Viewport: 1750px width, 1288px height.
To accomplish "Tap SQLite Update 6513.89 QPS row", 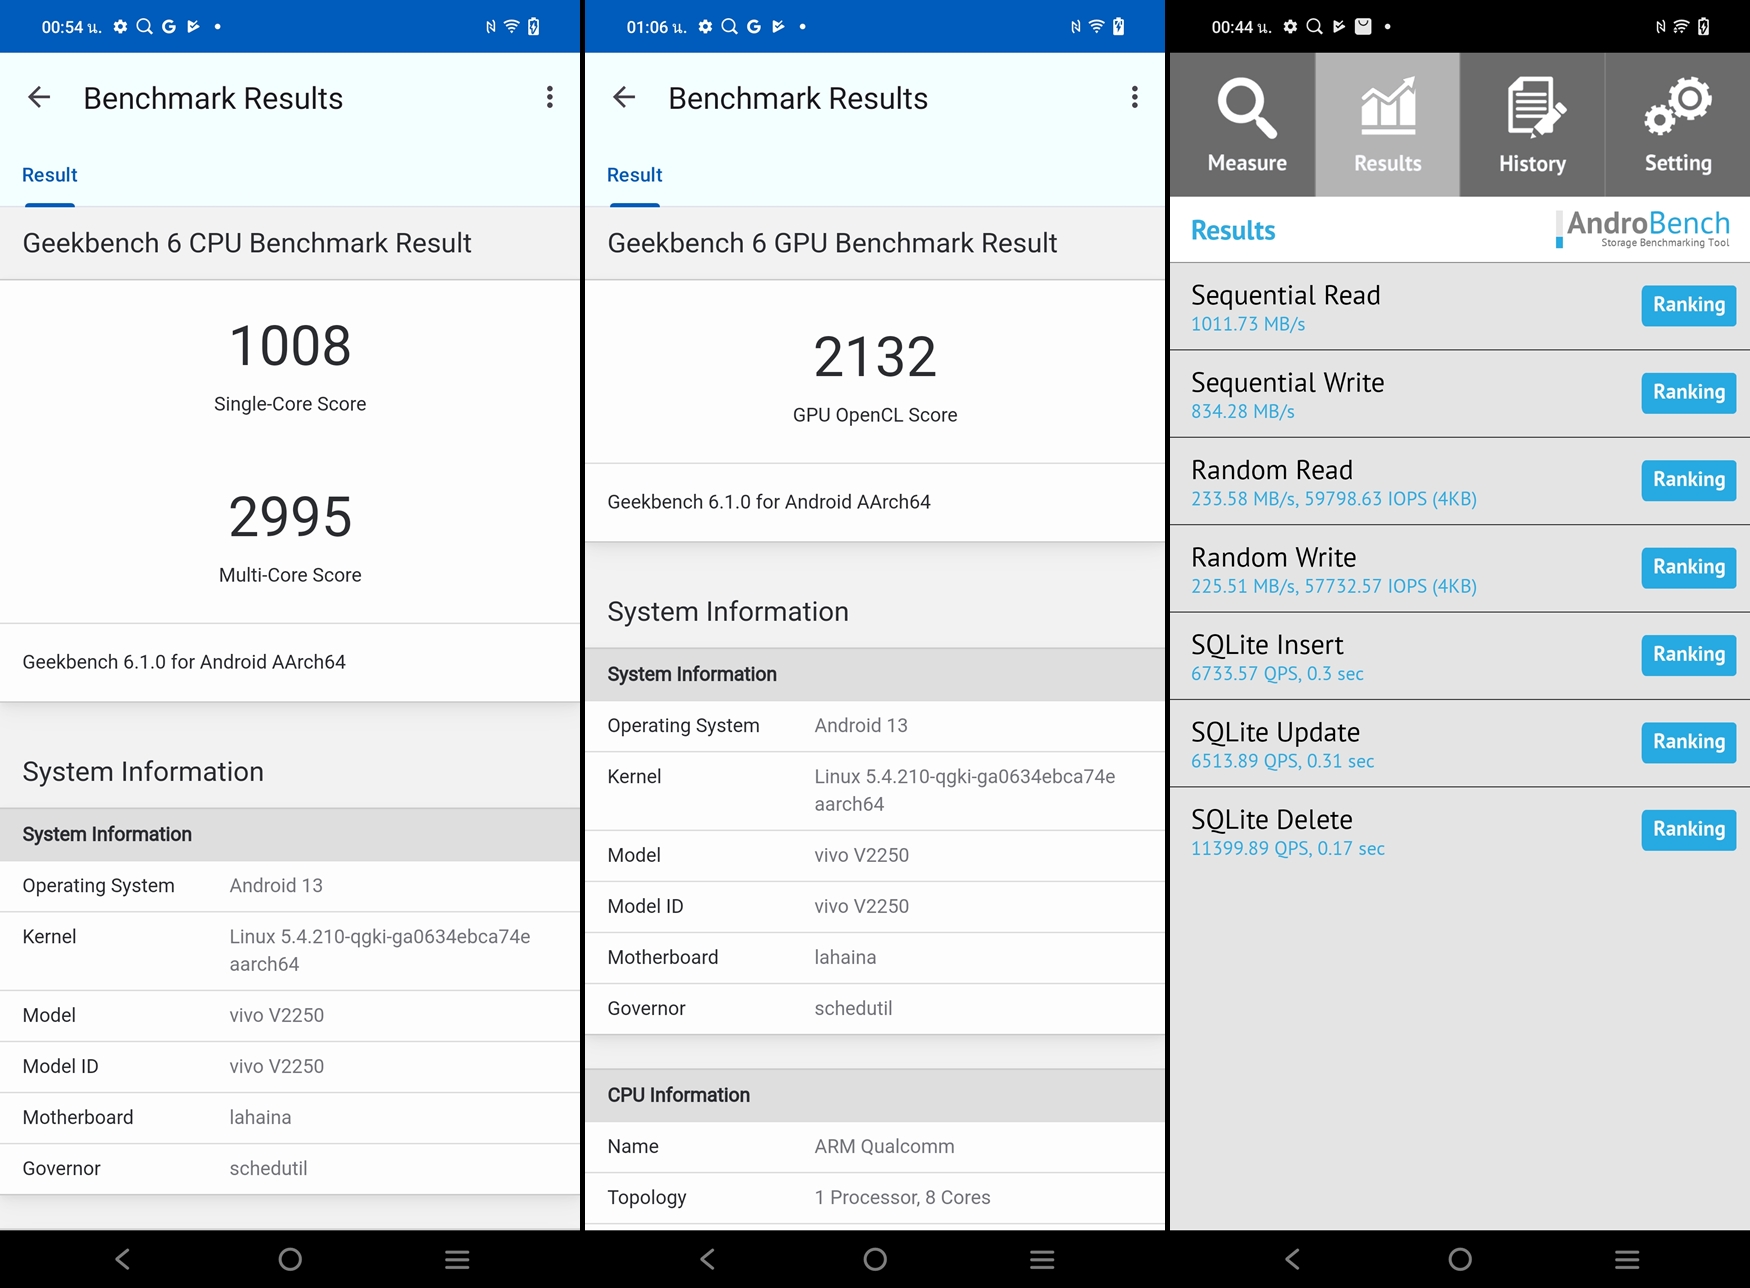I will tap(1460, 743).
